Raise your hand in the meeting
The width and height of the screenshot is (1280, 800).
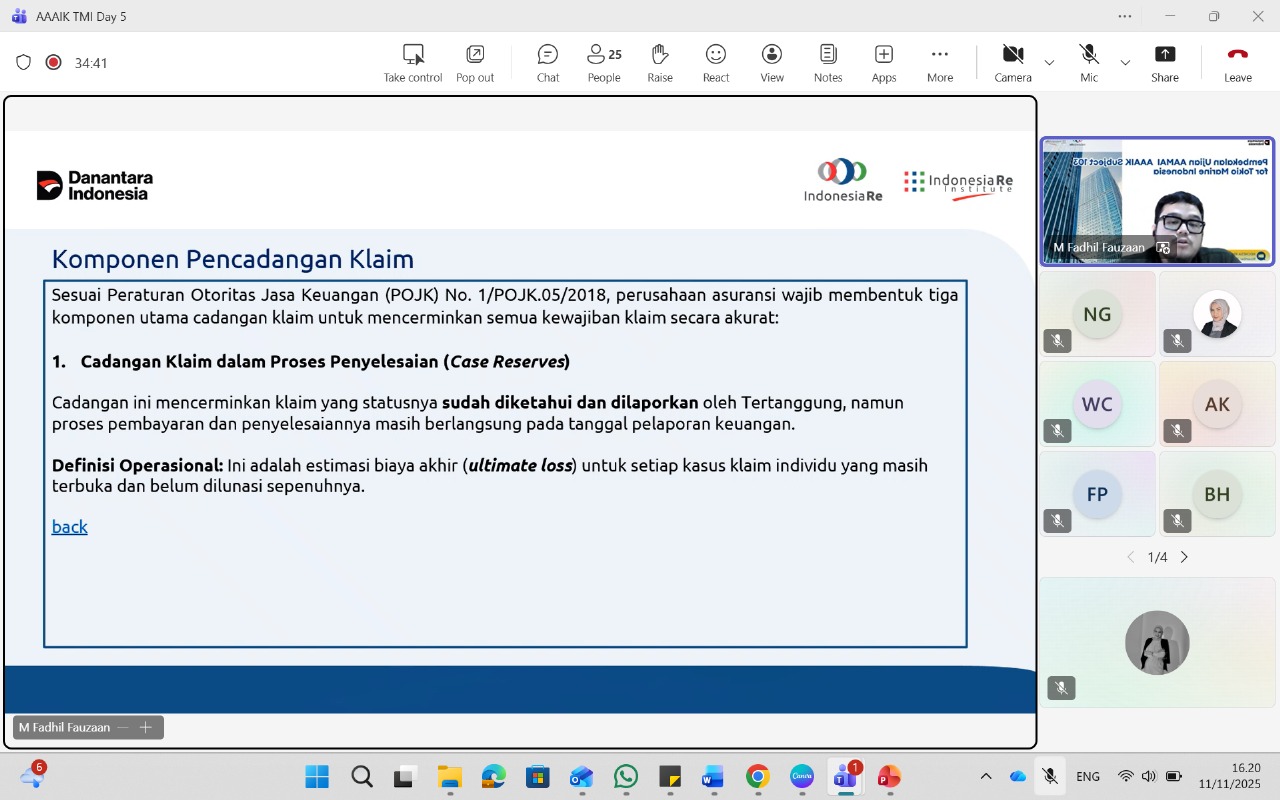click(x=659, y=63)
